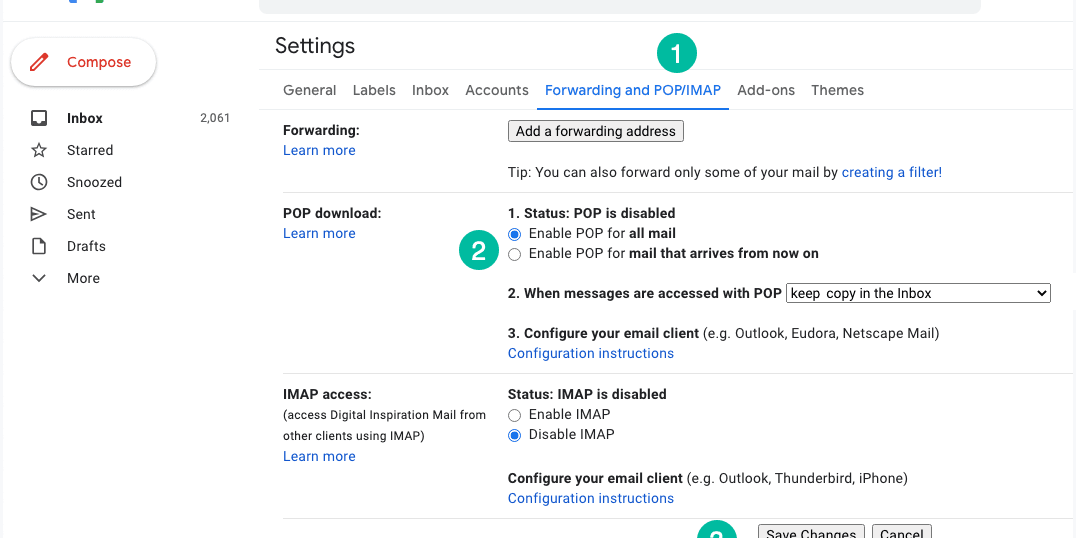Image resolution: width=1076 pixels, height=538 pixels.
Task: Switch to the Labels settings tab
Action: (374, 90)
